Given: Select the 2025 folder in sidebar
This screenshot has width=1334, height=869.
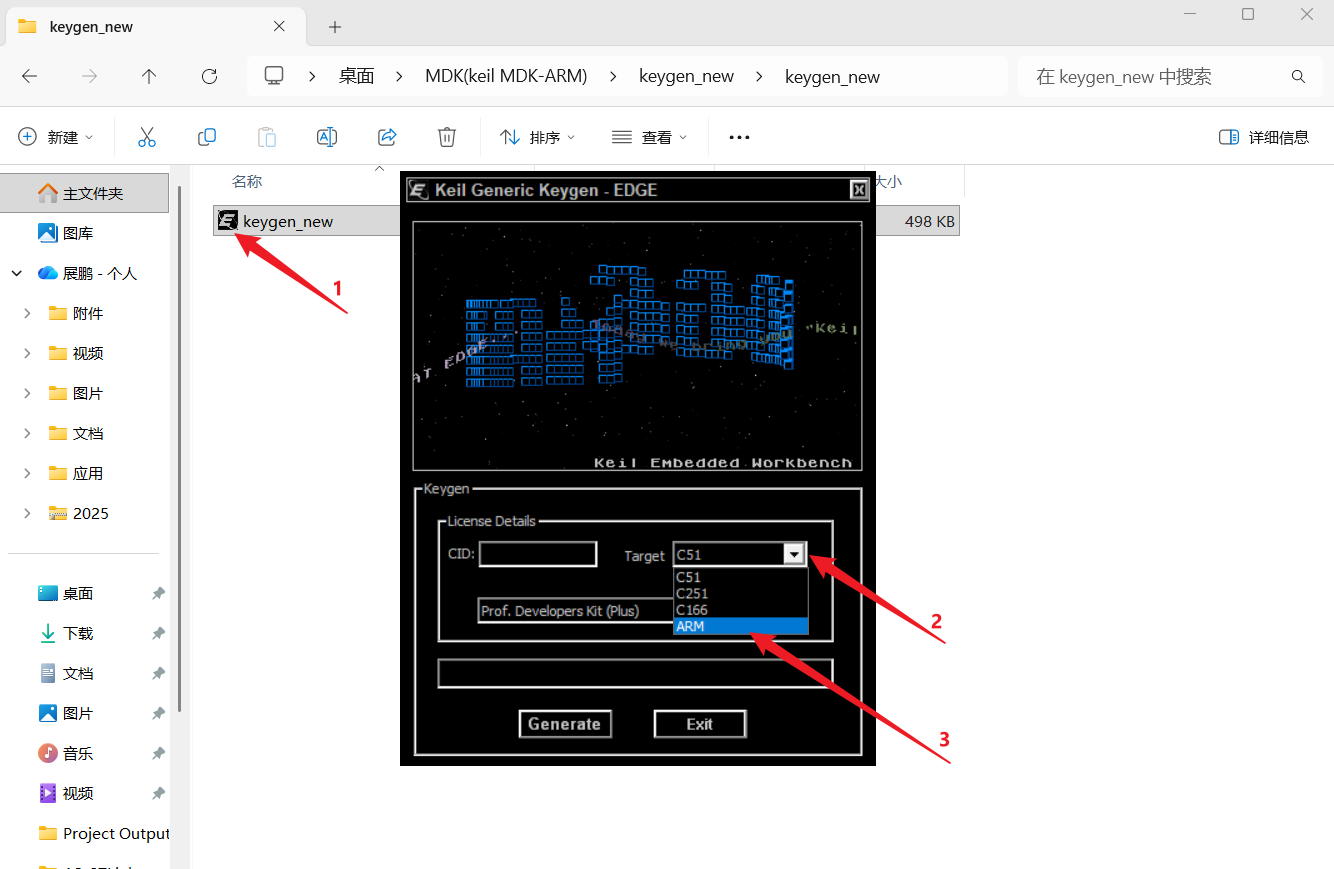Looking at the screenshot, I should 91,513.
